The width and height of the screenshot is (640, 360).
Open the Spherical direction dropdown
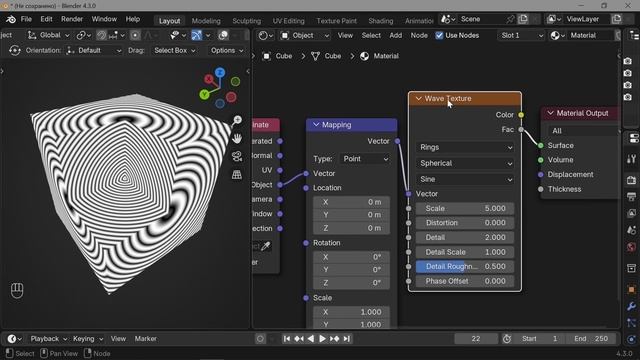coord(465,163)
